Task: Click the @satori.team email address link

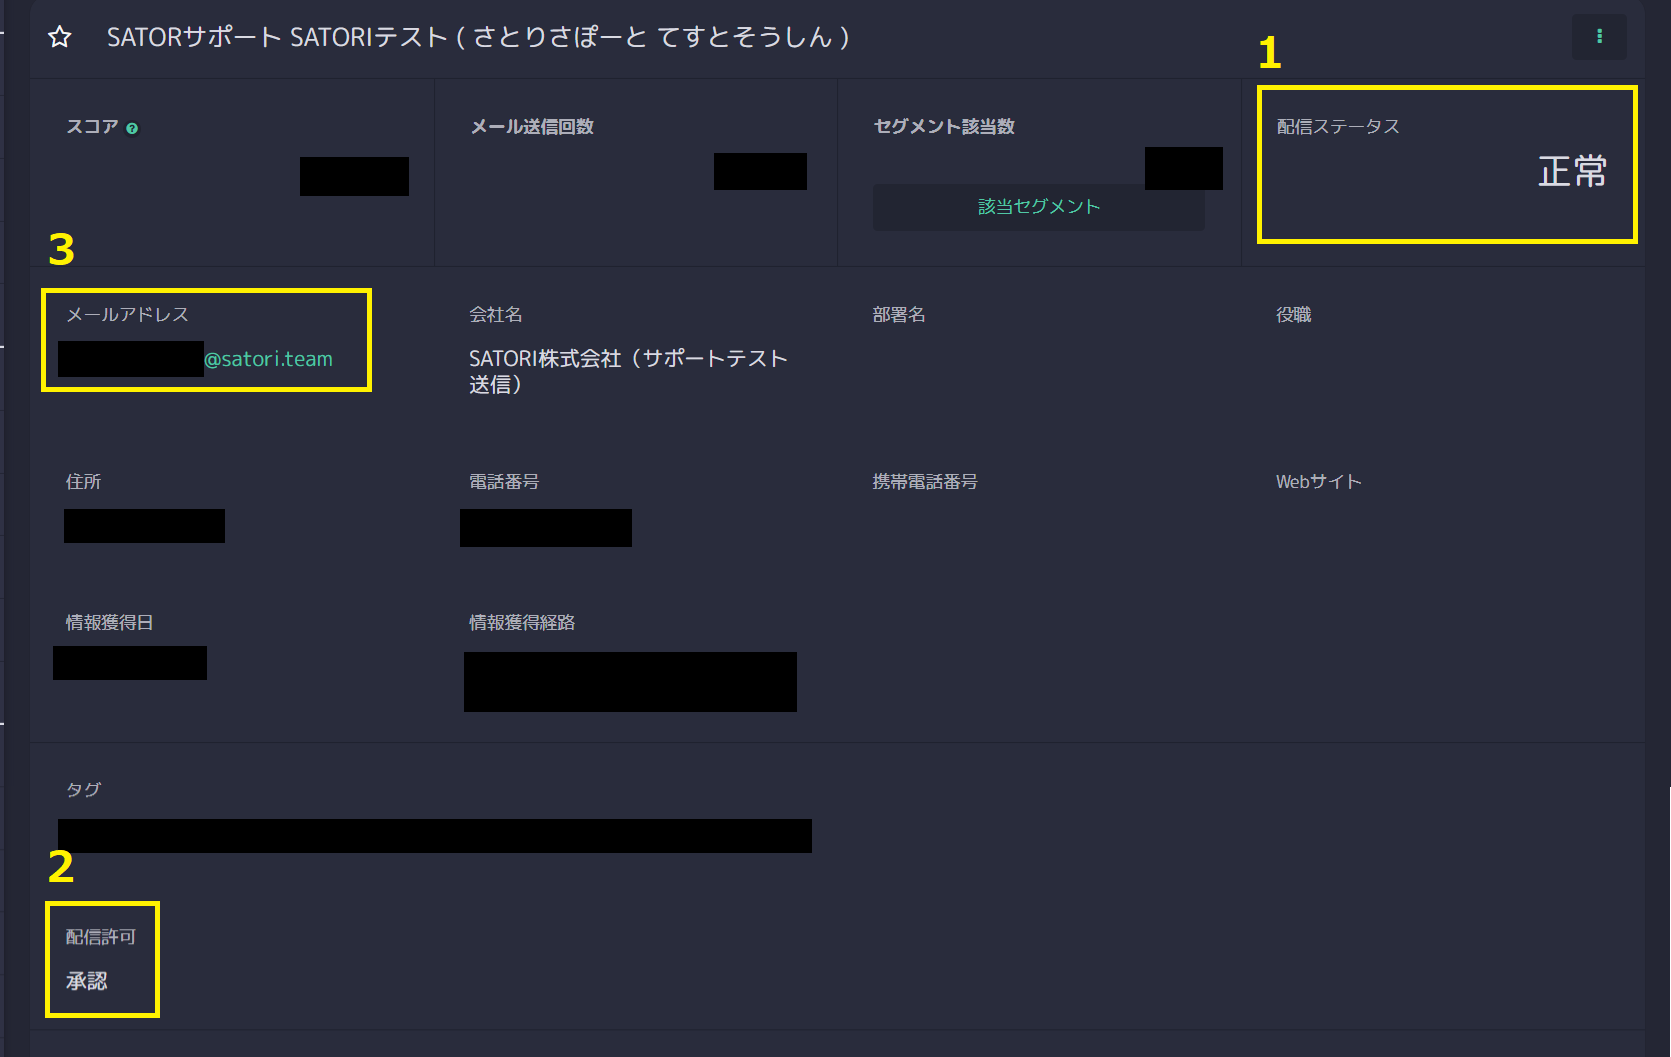Action: pyautogui.click(x=268, y=359)
